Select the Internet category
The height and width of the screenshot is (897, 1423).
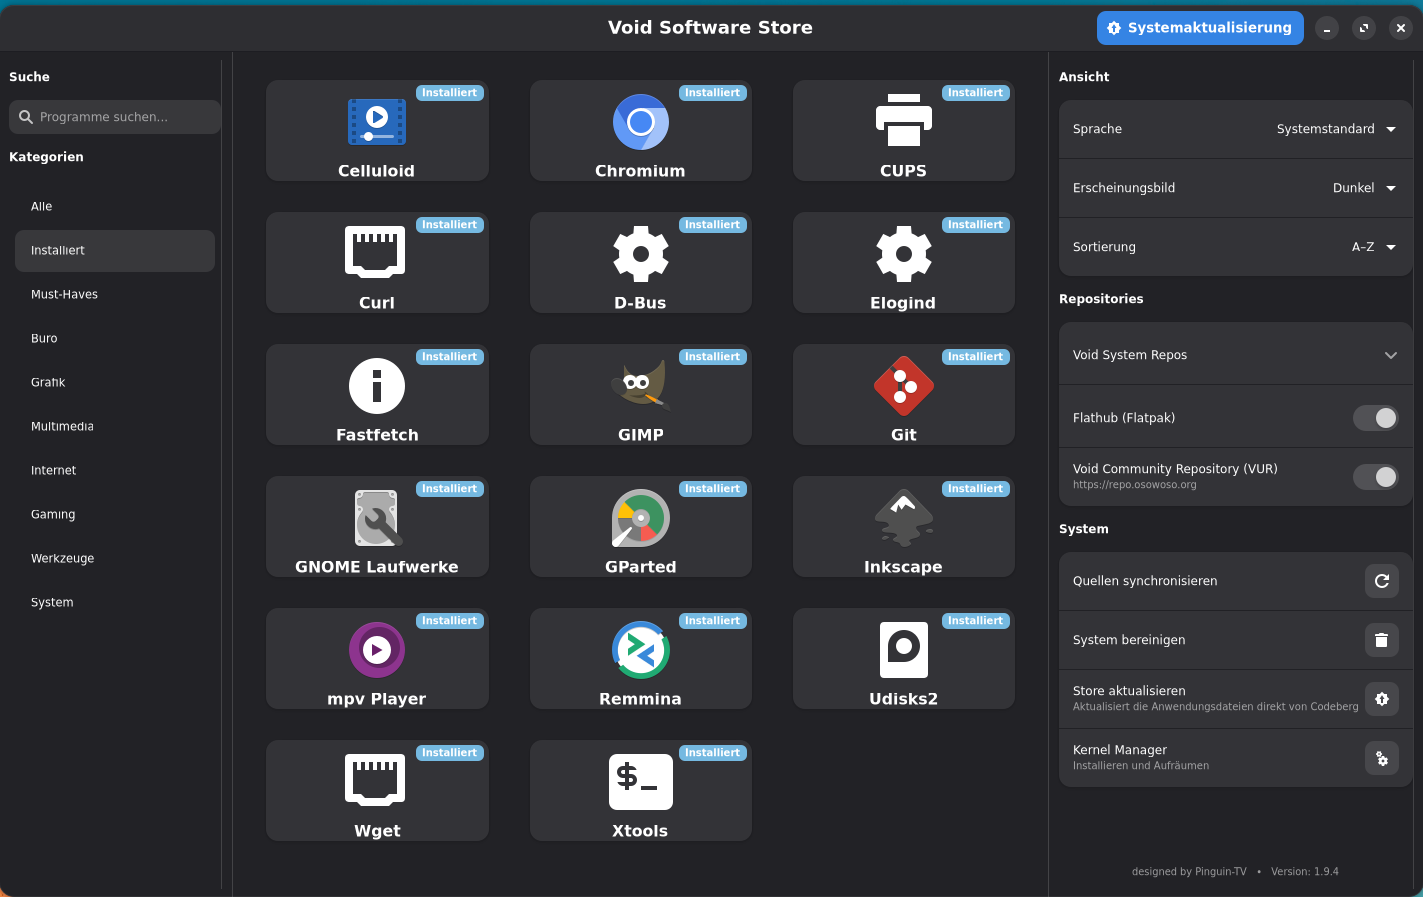[x=115, y=471]
